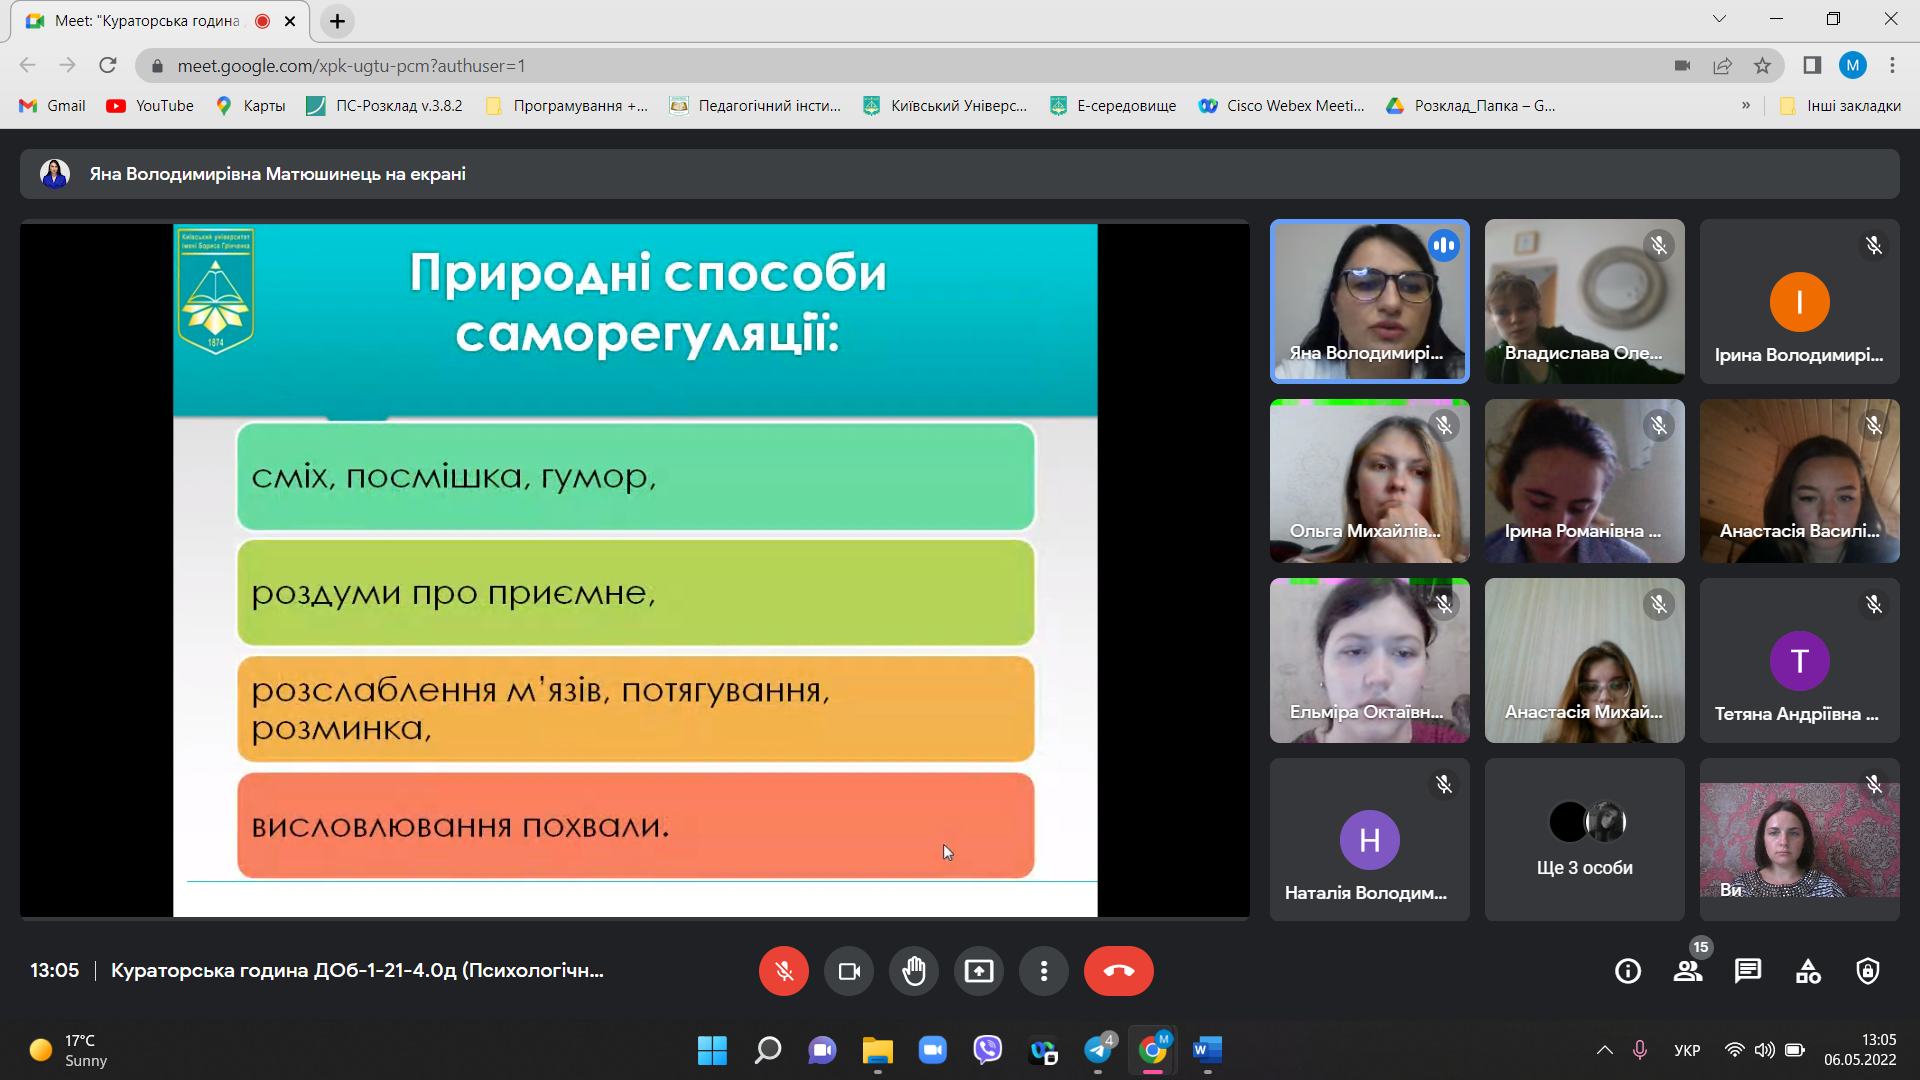Open activities panel icon
Image resolution: width=1920 pixels, height=1080 pixels.
click(x=1807, y=971)
